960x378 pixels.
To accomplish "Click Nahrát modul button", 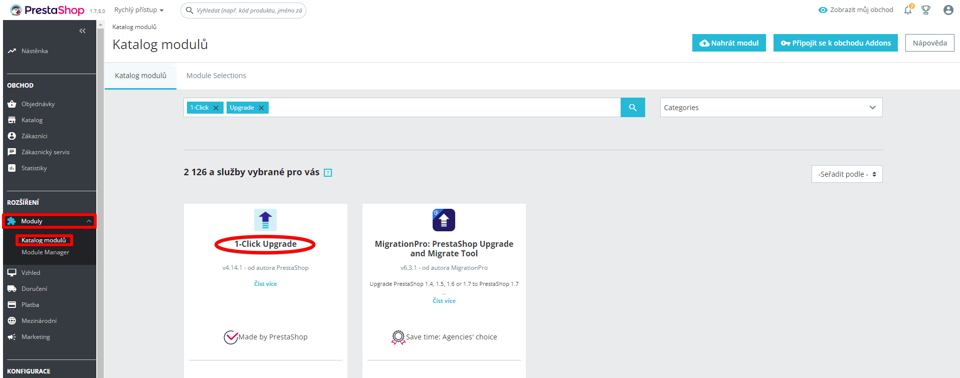I will click(729, 43).
